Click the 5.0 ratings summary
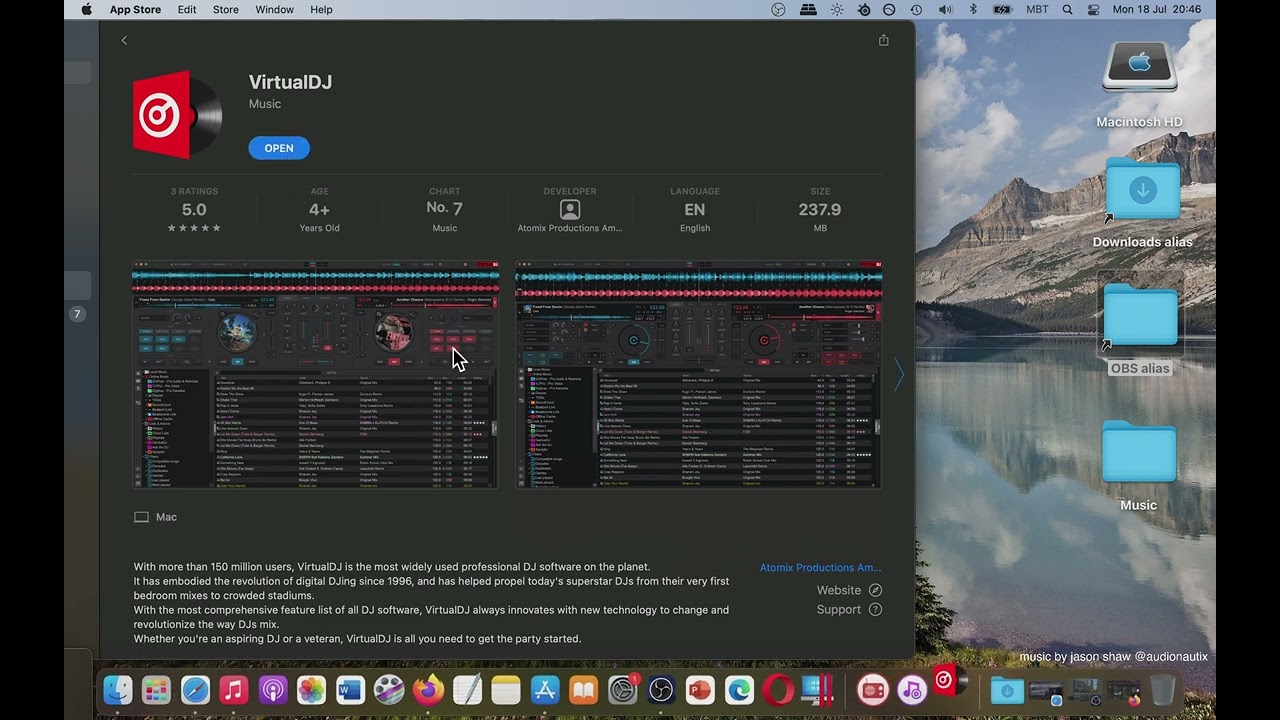The width and height of the screenshot is (1280, 720). (x=194, y=210)
